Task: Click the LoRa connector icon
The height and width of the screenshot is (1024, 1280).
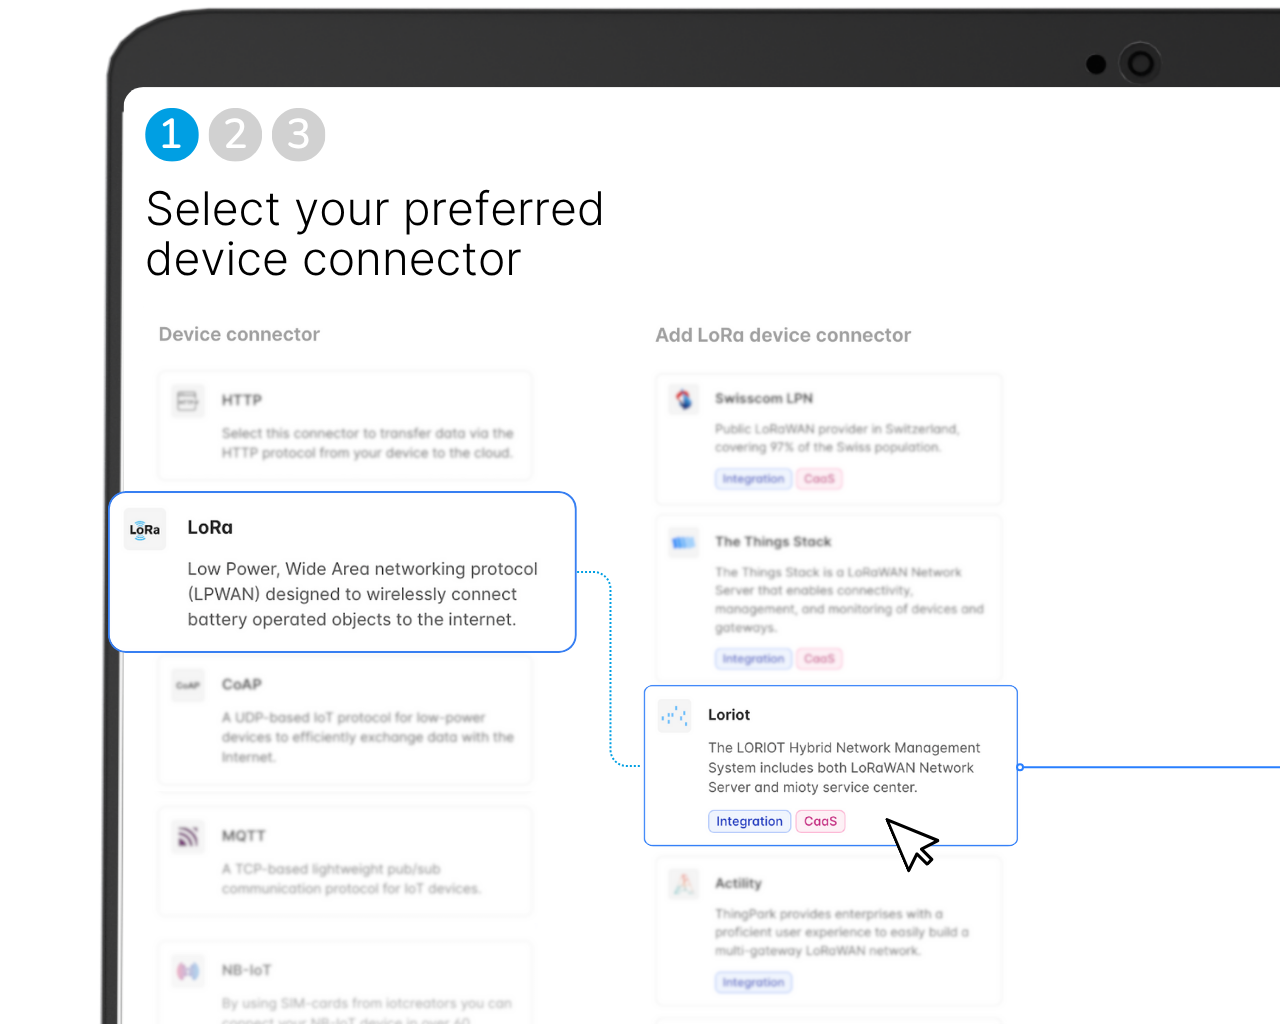Action: pos(145,530)
